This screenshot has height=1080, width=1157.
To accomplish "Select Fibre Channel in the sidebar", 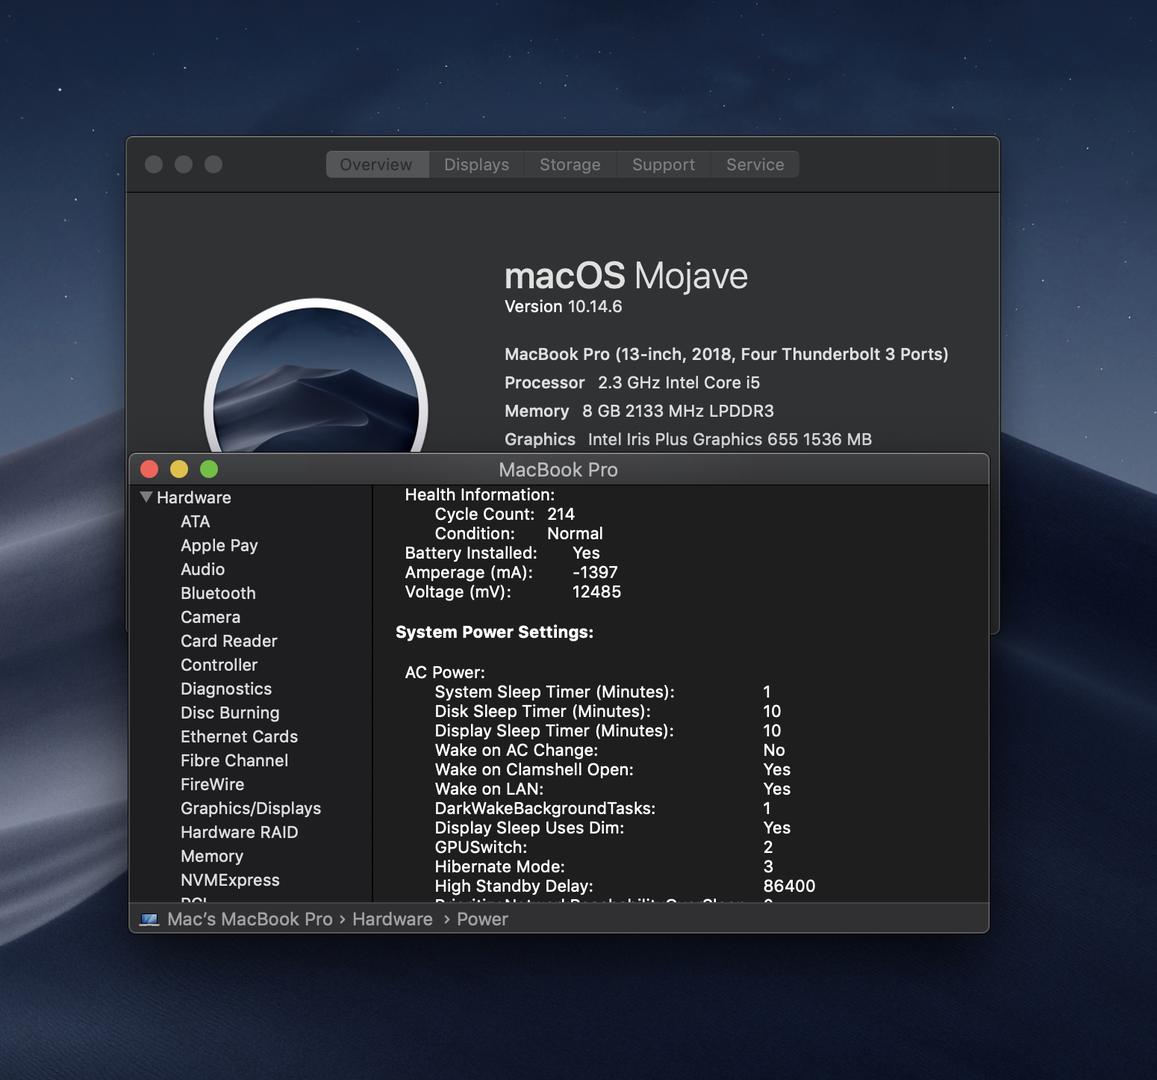I will coord(235,761).
